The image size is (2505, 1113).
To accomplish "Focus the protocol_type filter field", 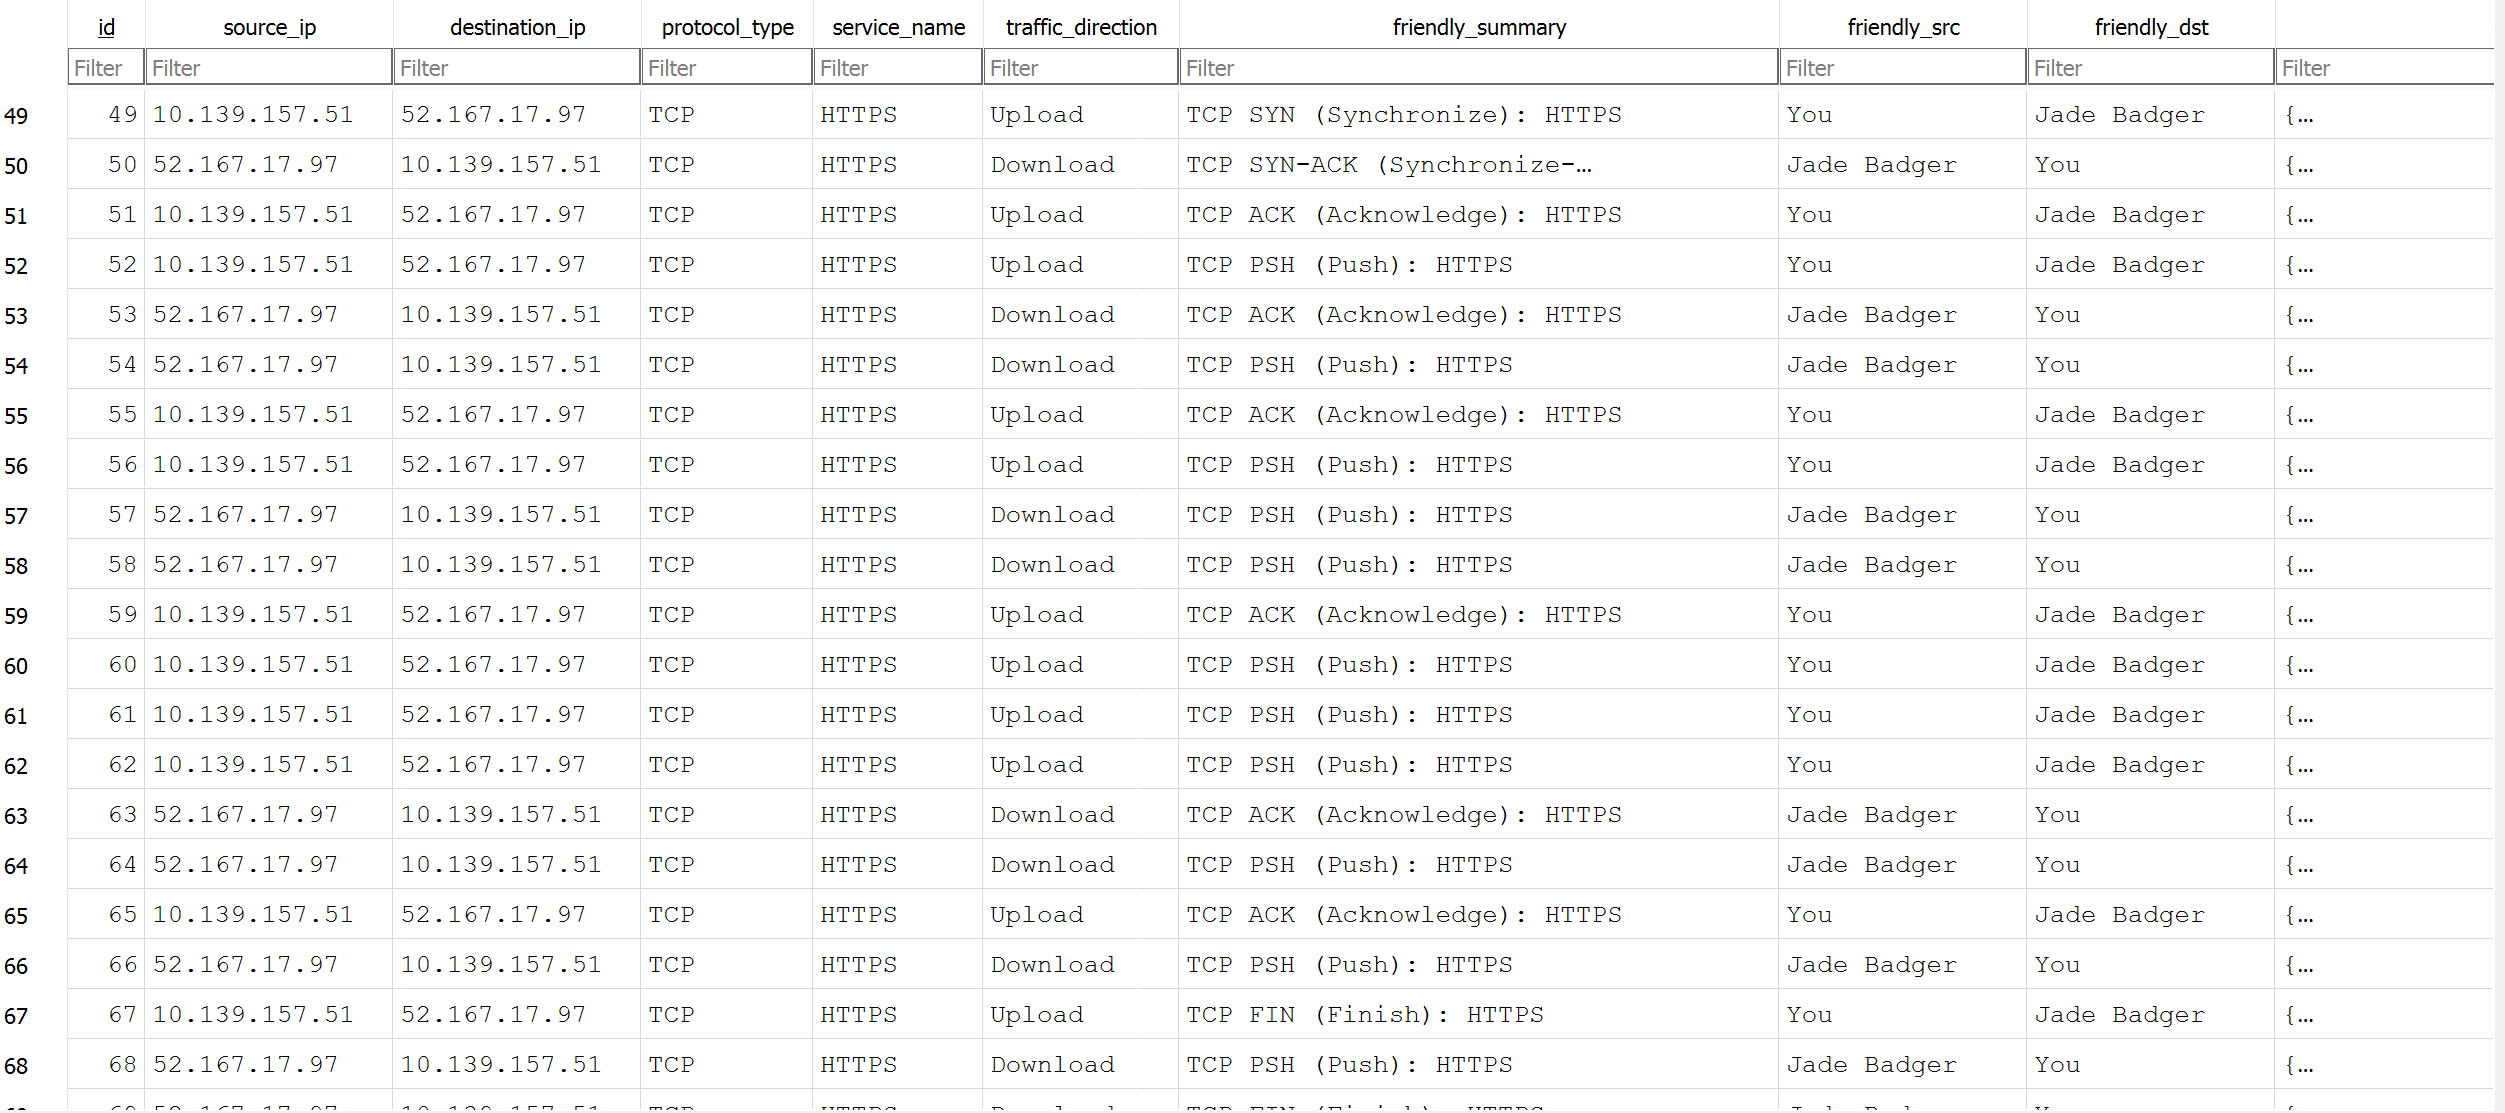I will [x=727, y=68].
